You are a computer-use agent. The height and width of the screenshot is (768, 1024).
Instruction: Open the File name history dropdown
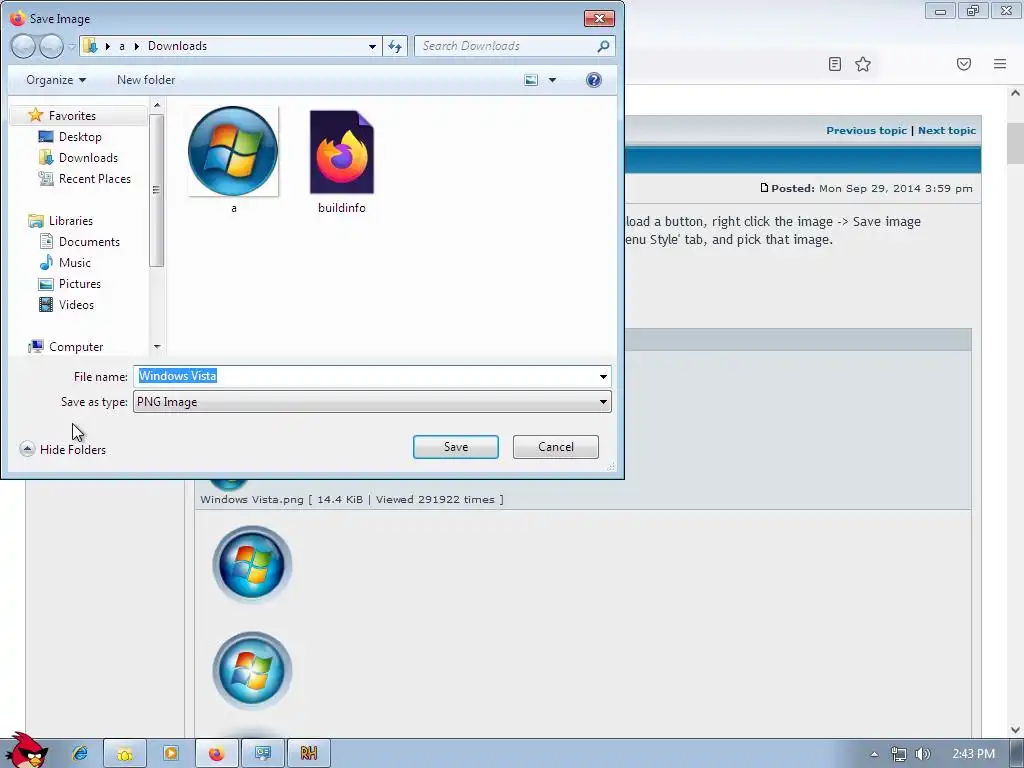pyautogui.click(x=603, y=376)
